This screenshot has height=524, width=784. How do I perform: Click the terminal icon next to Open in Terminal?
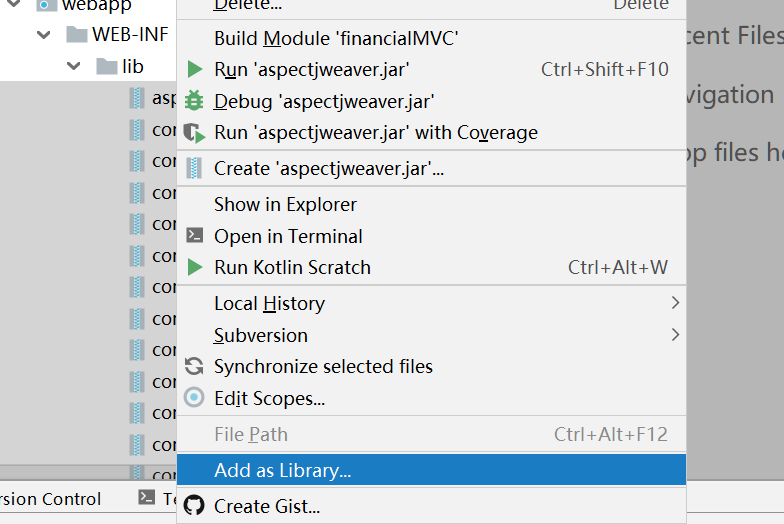194,236
